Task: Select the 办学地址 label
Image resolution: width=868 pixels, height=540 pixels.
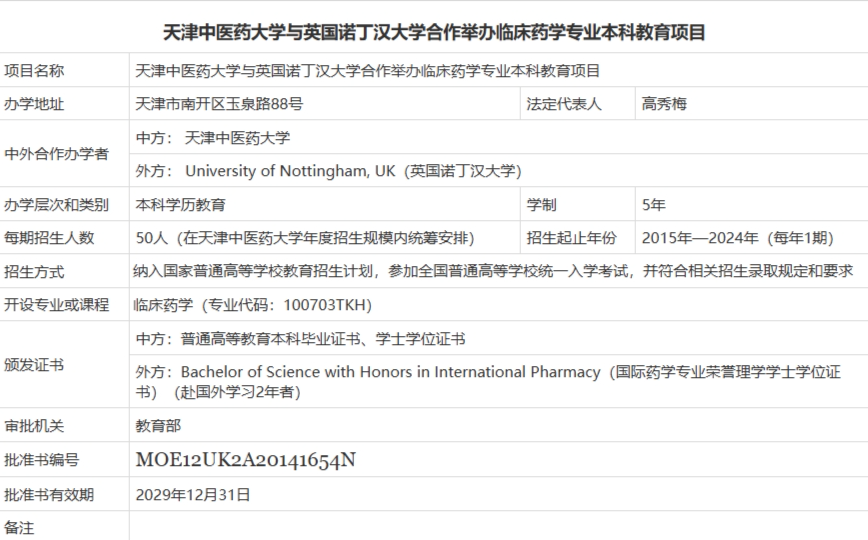Action: tap(34, 104)
